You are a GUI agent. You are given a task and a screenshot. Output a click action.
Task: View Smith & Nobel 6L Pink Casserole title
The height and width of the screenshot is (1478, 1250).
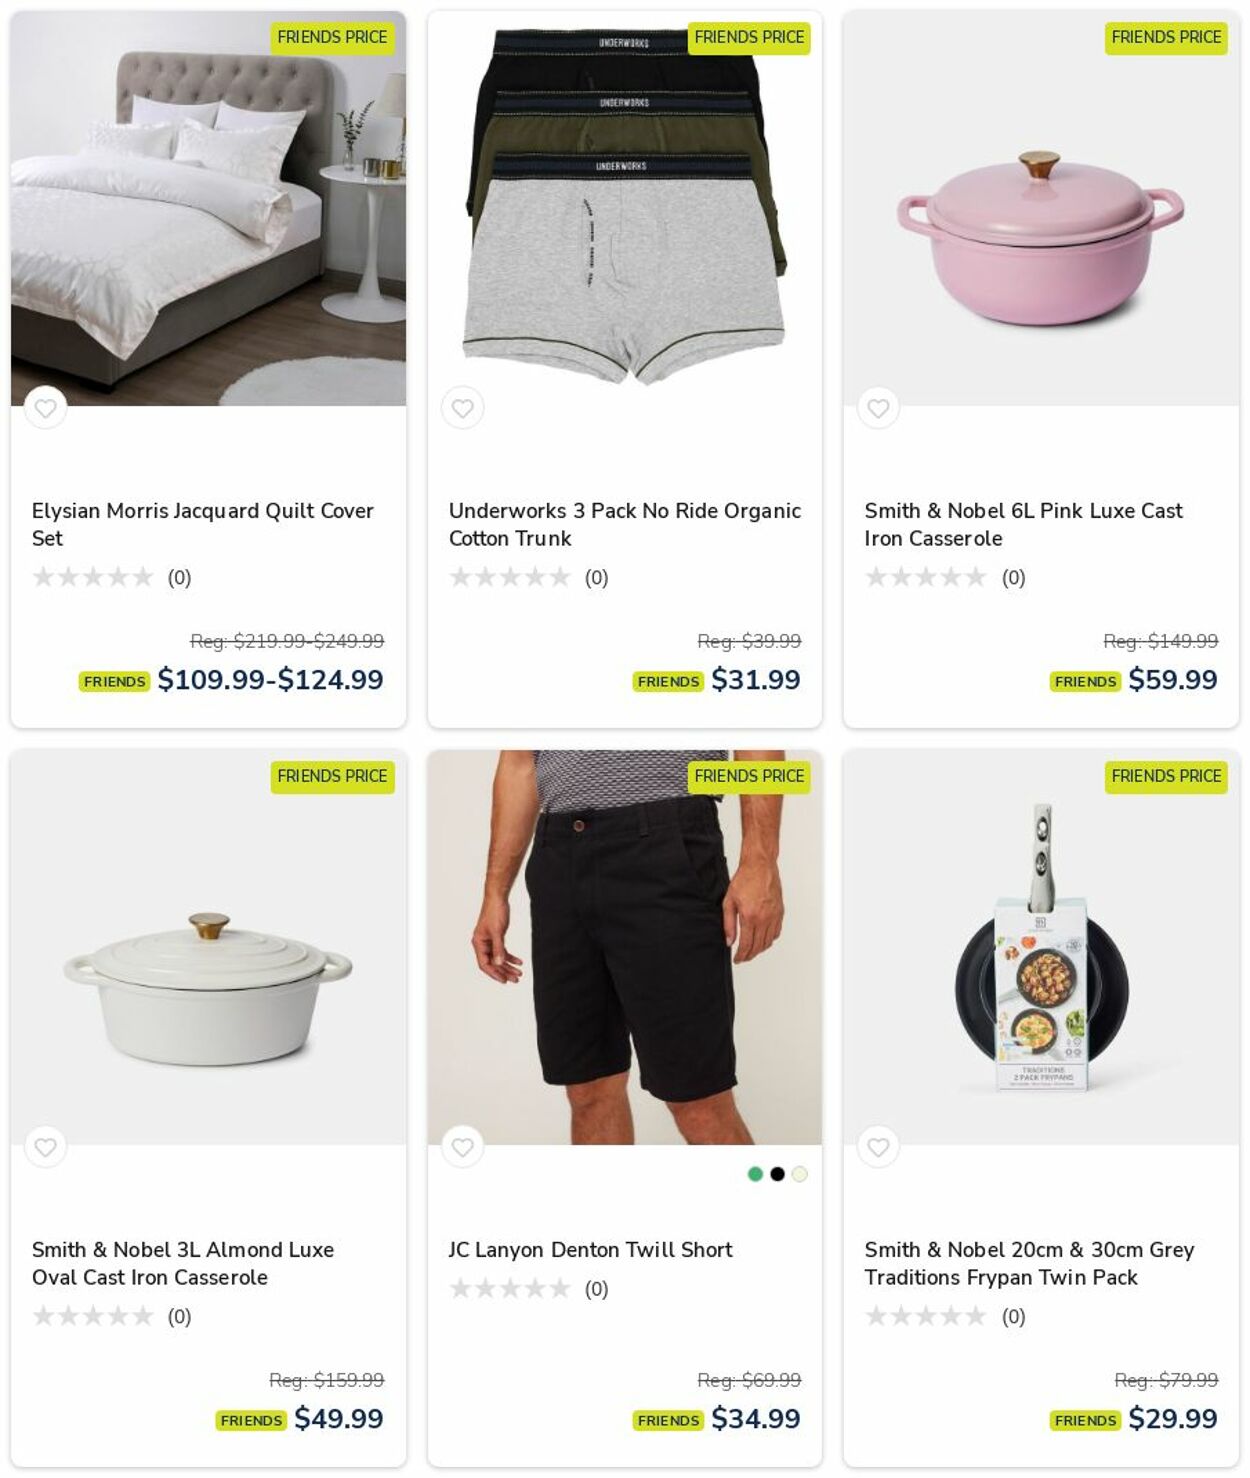(x=1023, y=524)
